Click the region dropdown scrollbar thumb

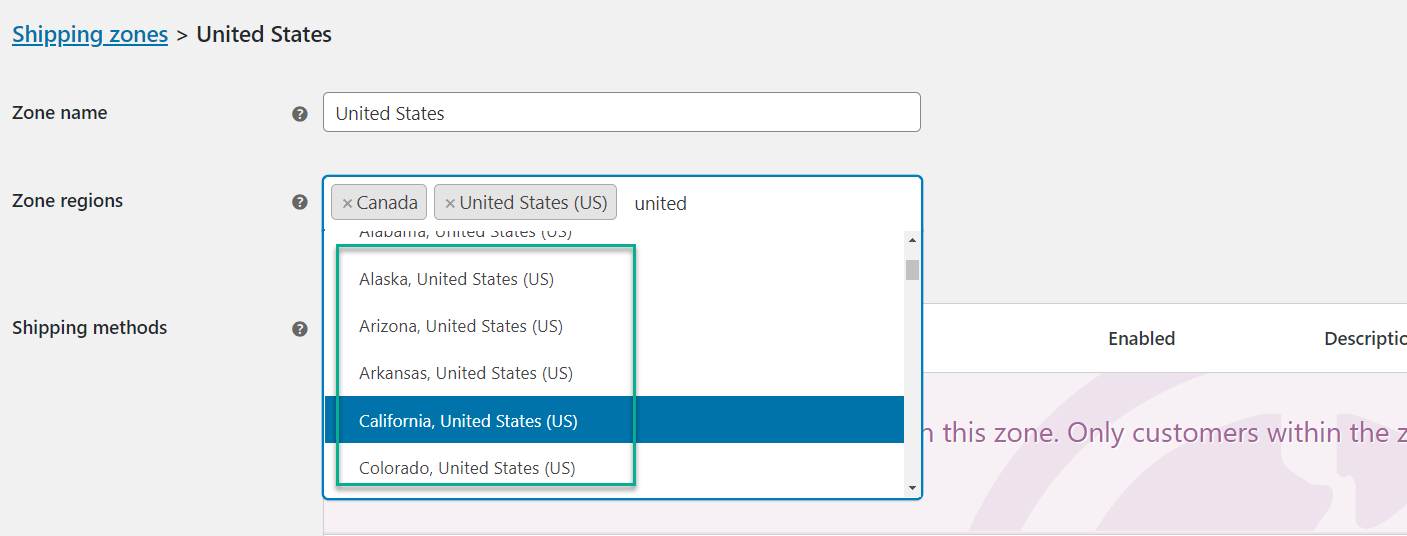[x=912, y=270]
